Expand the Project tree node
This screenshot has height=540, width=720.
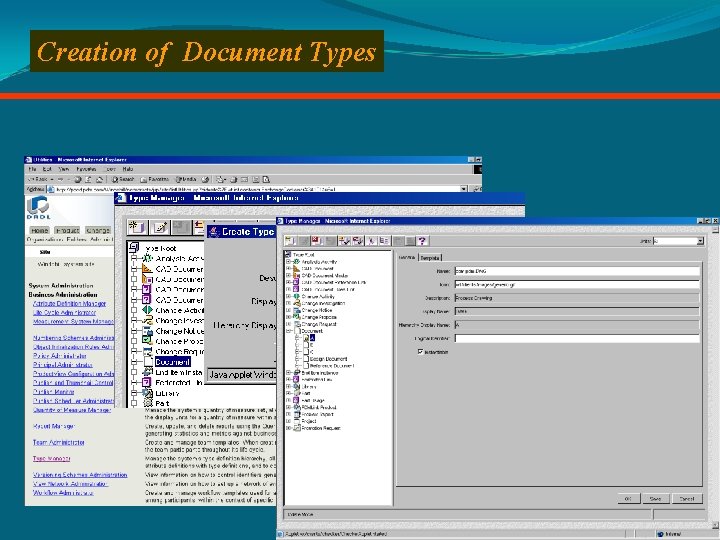287,422
